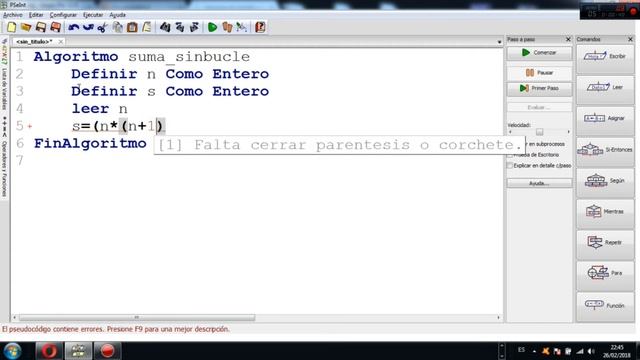Enable Prueba de Escritorio checkbox
This screenshot has width=640, height=360.
pos(509,155)
